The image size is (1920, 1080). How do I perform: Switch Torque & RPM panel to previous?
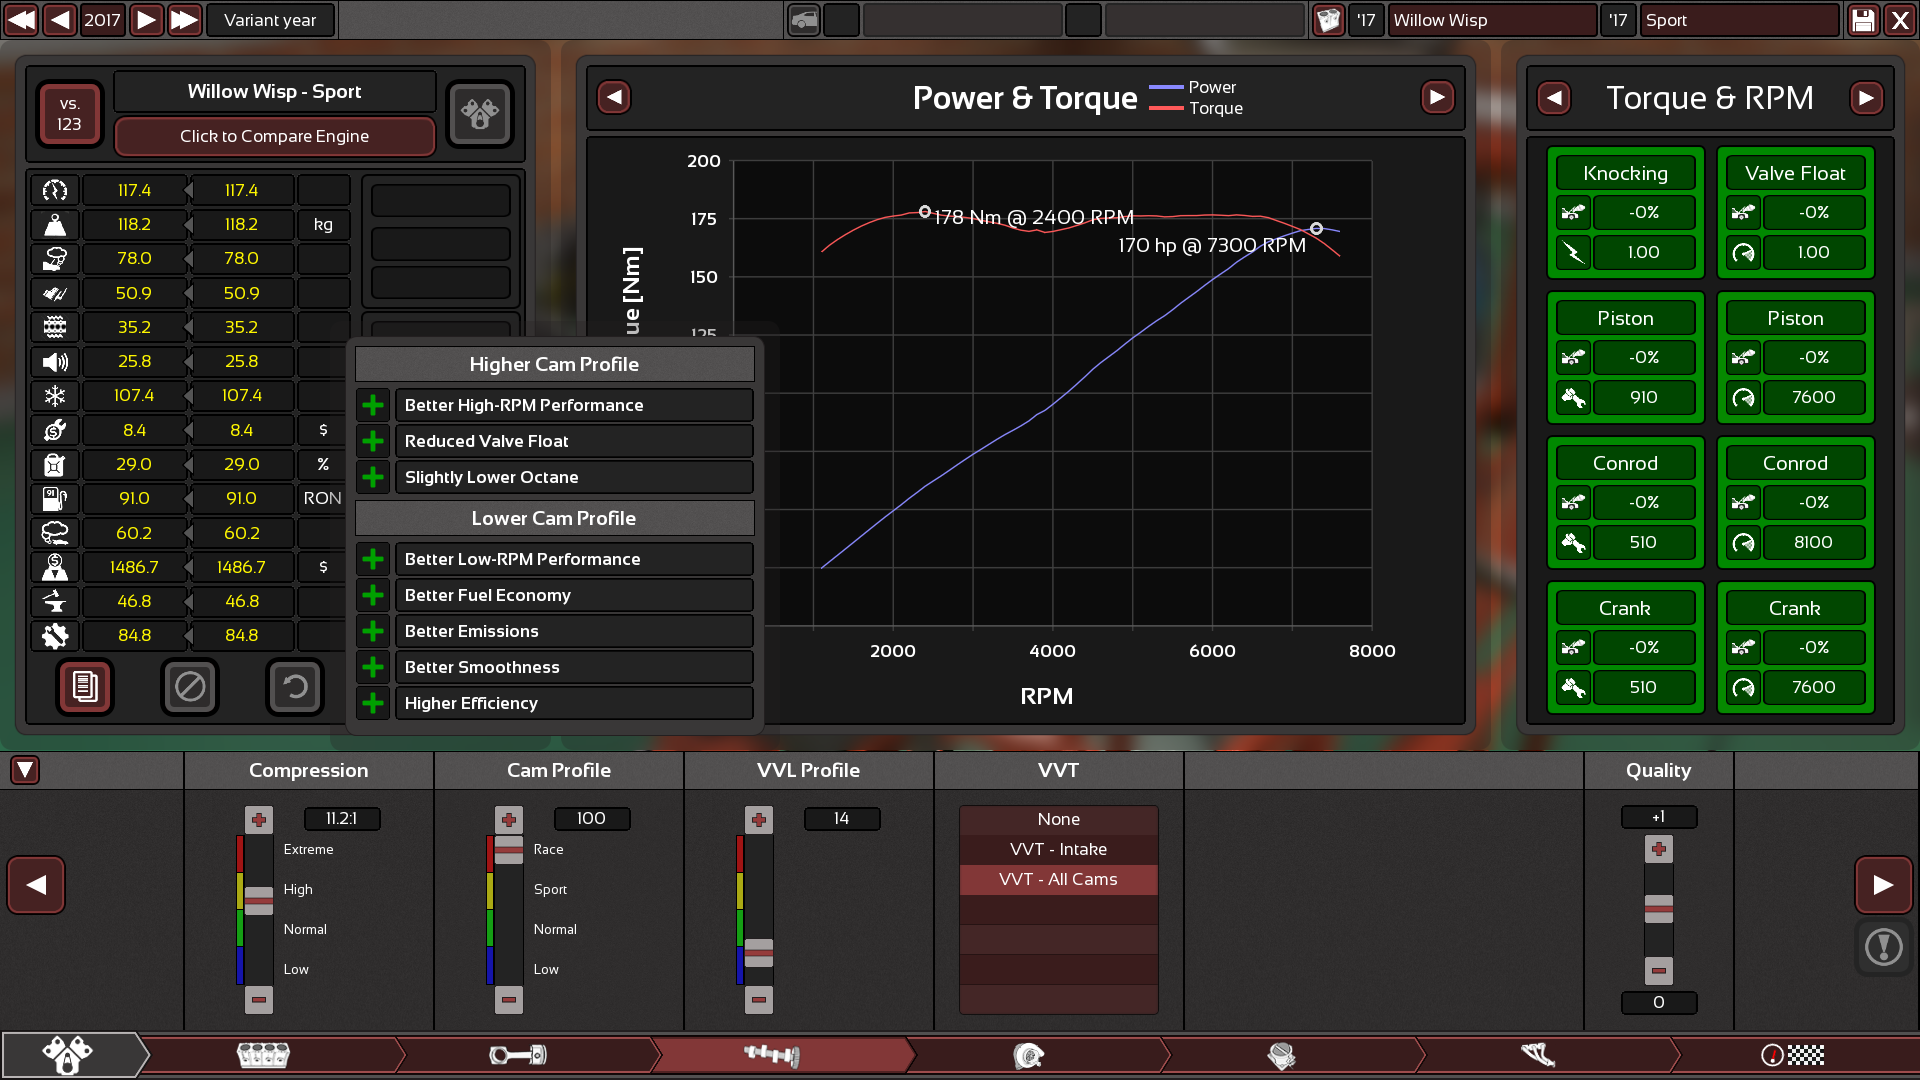click(1553, 98)
